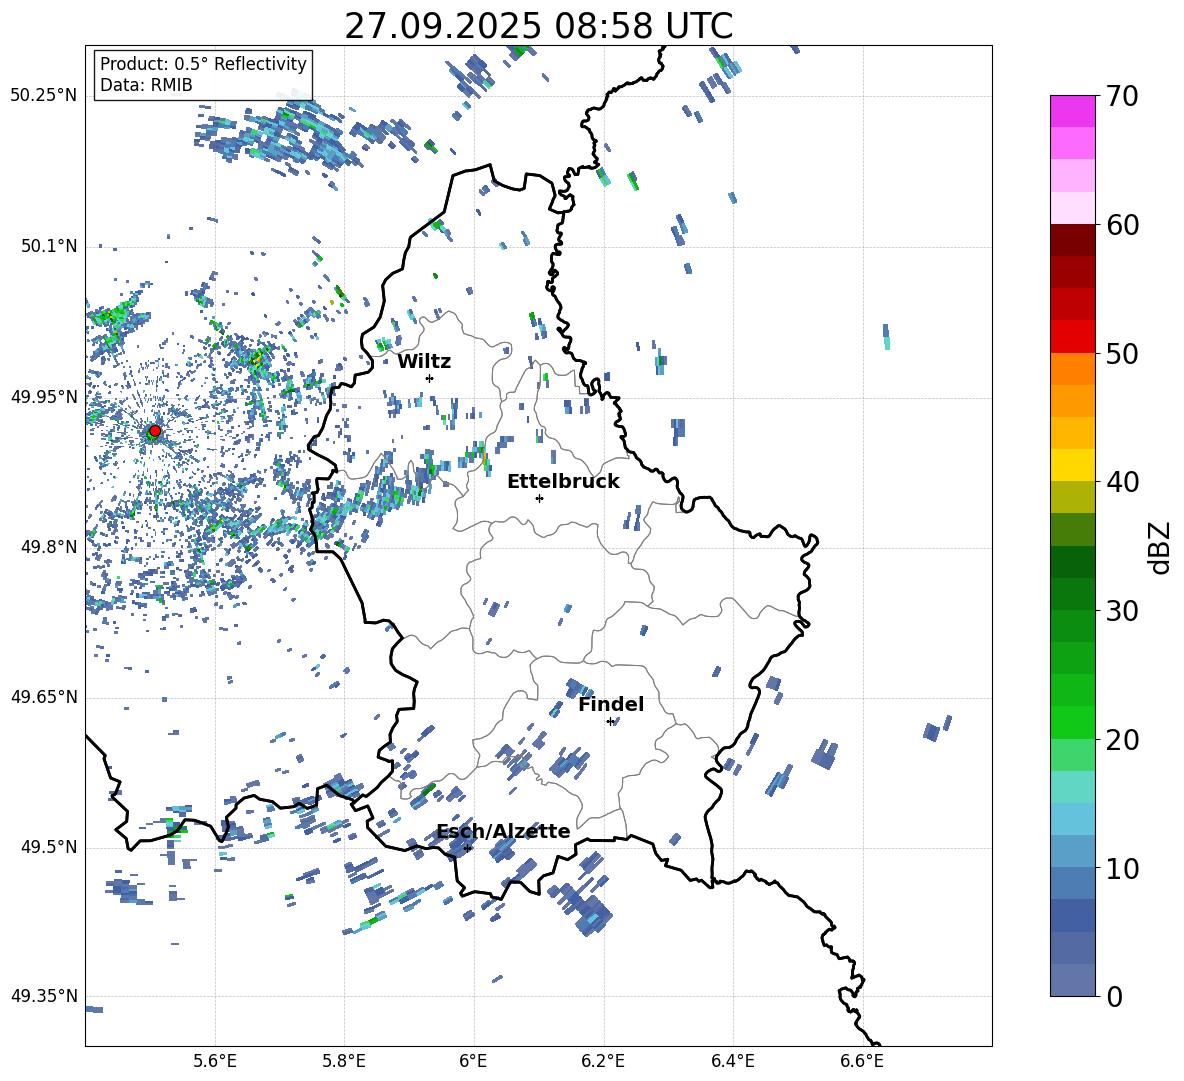1184x1081 pixels.
Task: Select the Wiltz city label
Action: (x=424, y=361)
